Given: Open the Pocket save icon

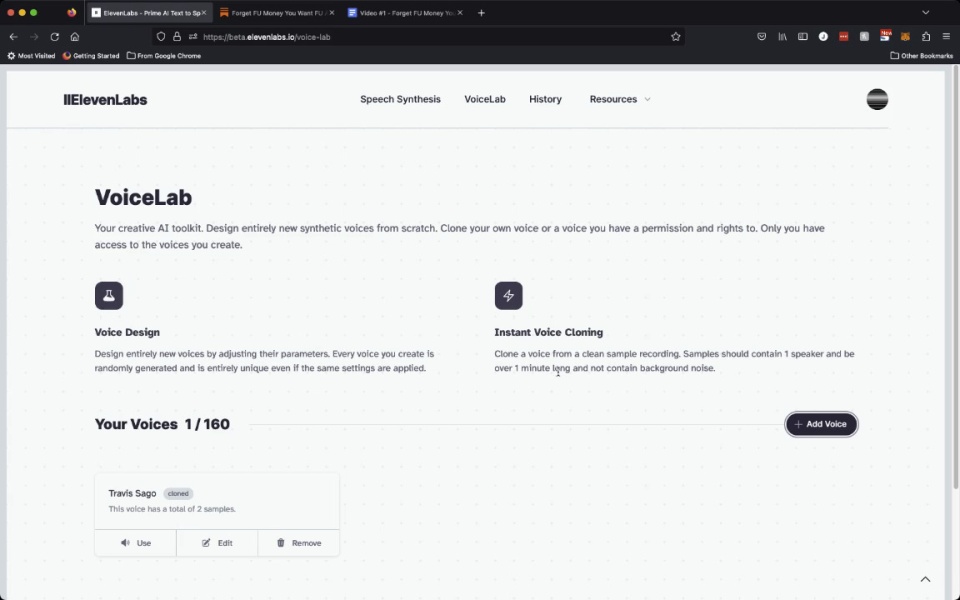Looking at the screenshot, I should pos(762,37).
